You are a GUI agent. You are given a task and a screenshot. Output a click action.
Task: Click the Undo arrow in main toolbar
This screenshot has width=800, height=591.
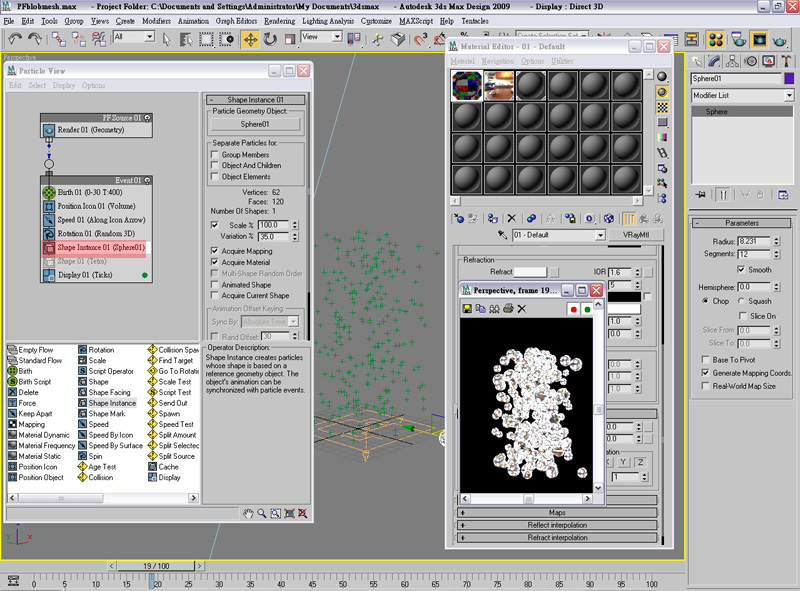click(x=15, y=39)
